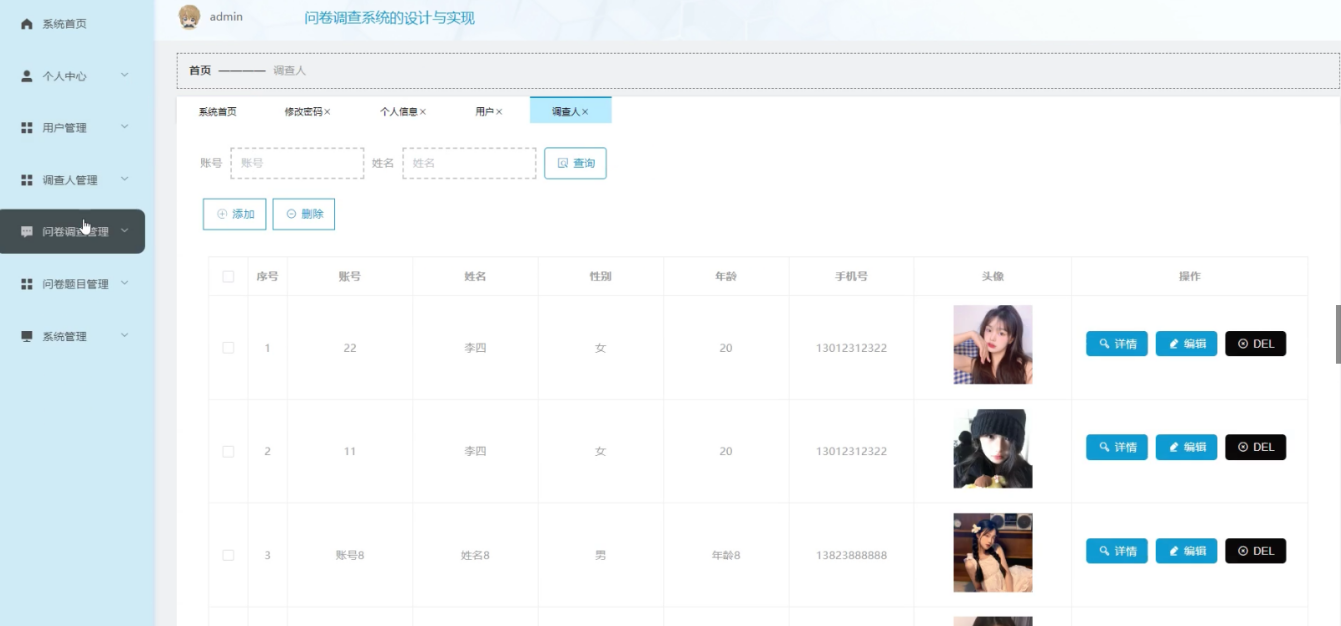Click the 性别 column header
The image size is (1341, 626).
[x=600, y=276]
